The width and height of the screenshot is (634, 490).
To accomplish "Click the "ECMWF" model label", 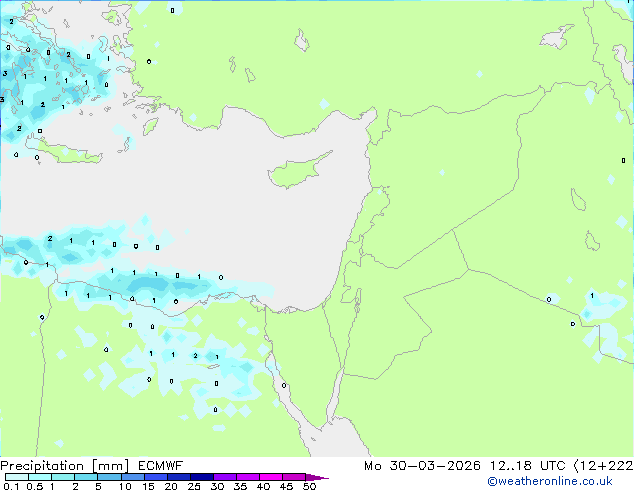I will tap(161, 466).
